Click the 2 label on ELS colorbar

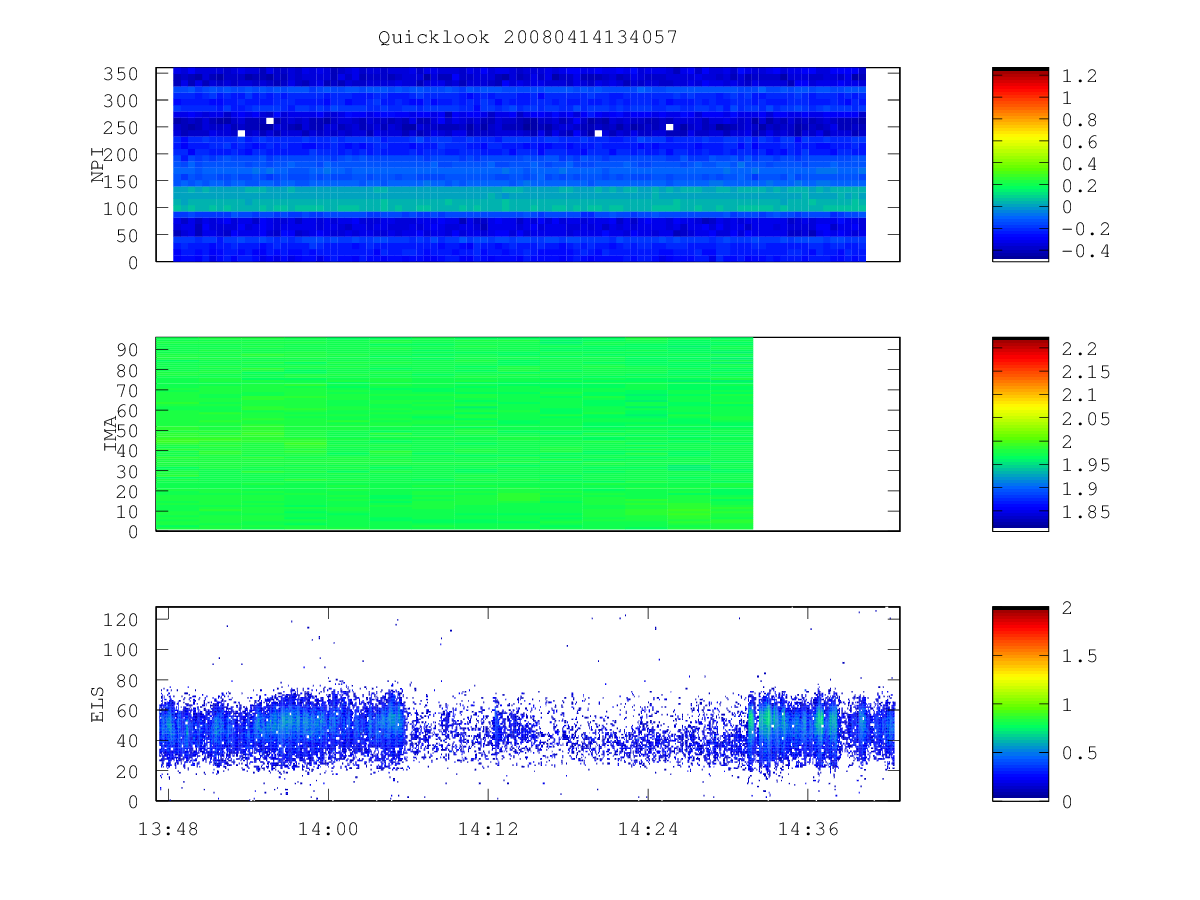pyautogui.click(x=1067, y=608)
